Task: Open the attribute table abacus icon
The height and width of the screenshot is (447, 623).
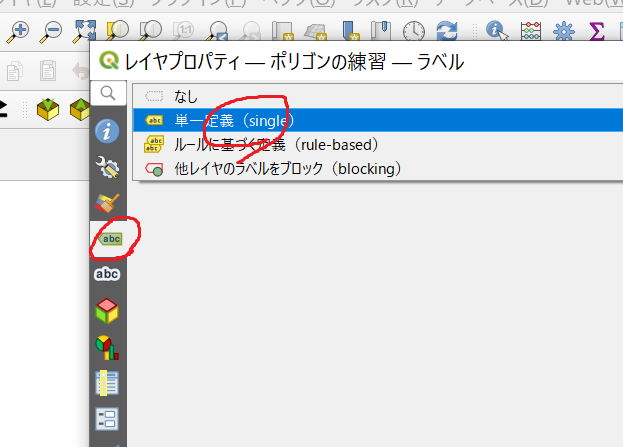Action: 531,31
